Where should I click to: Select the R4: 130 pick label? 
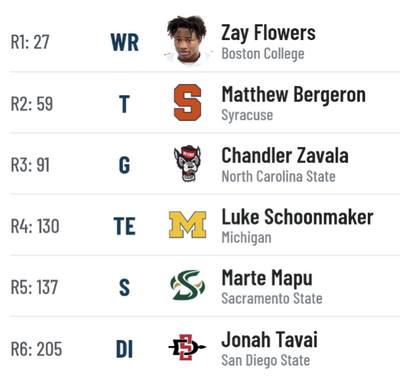35,226
